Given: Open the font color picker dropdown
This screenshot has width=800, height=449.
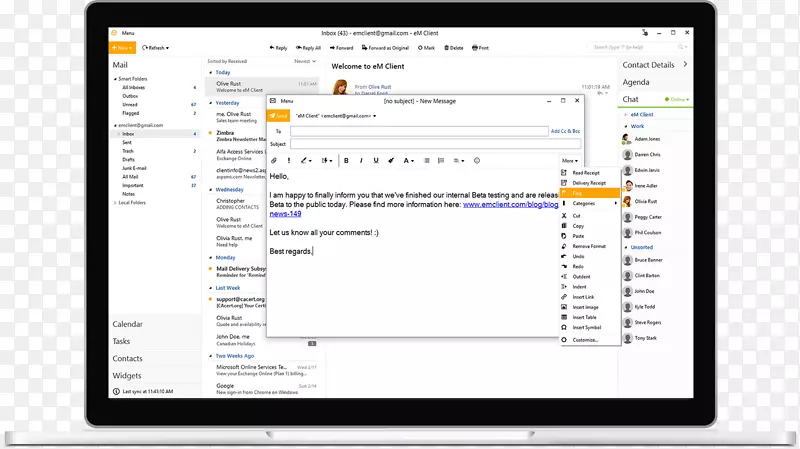Looking at the screenshot, I should (413, 160).
